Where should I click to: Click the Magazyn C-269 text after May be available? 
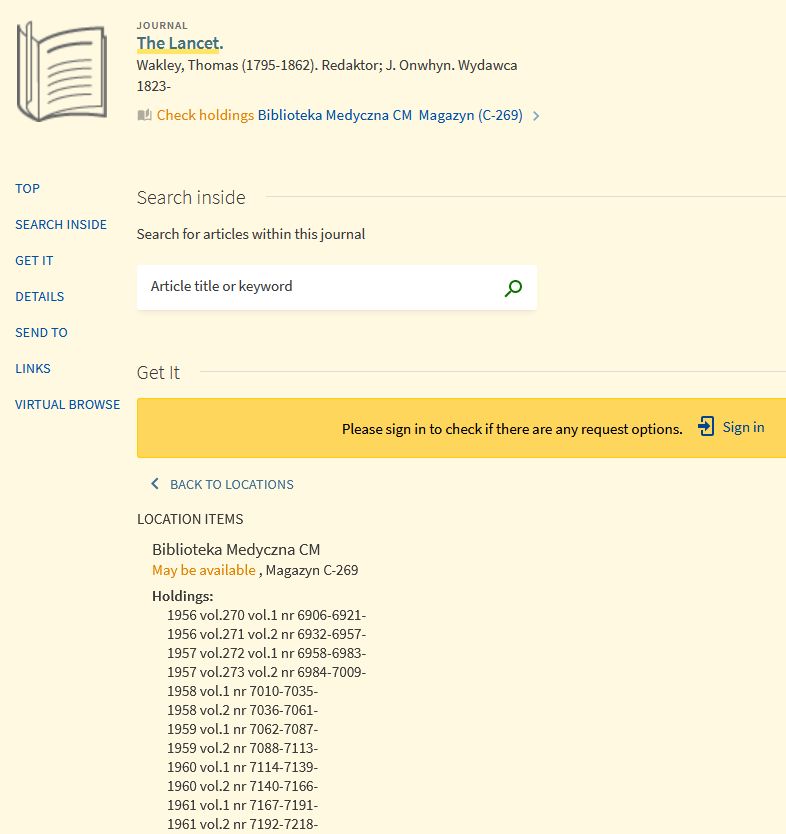point(312,570)
